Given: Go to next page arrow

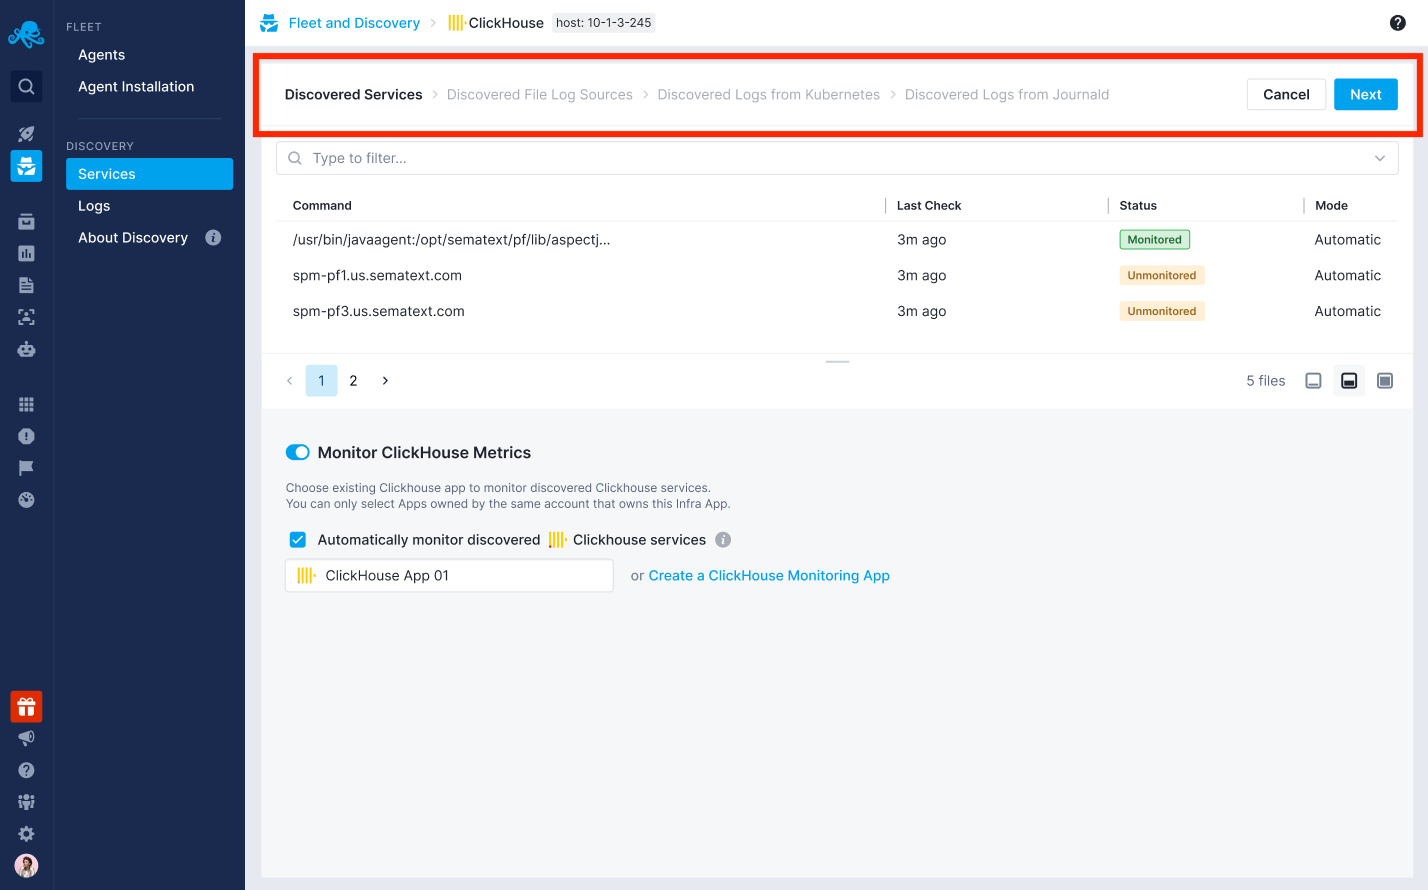Looking at the screenshot, I should pyautogui.click(x=386, y=381).
